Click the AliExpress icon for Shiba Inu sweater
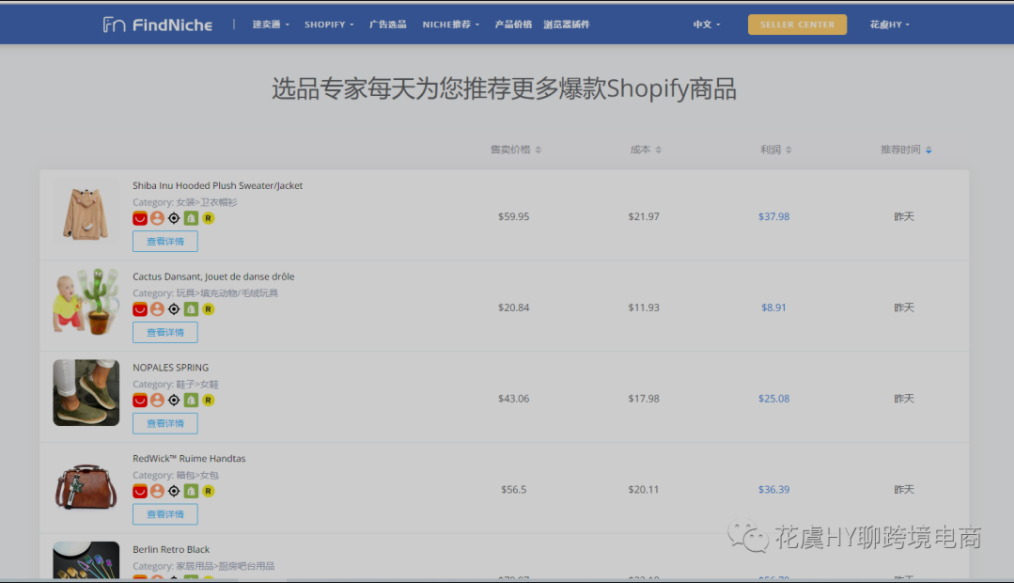1014x583 pixels. point(139,217)
